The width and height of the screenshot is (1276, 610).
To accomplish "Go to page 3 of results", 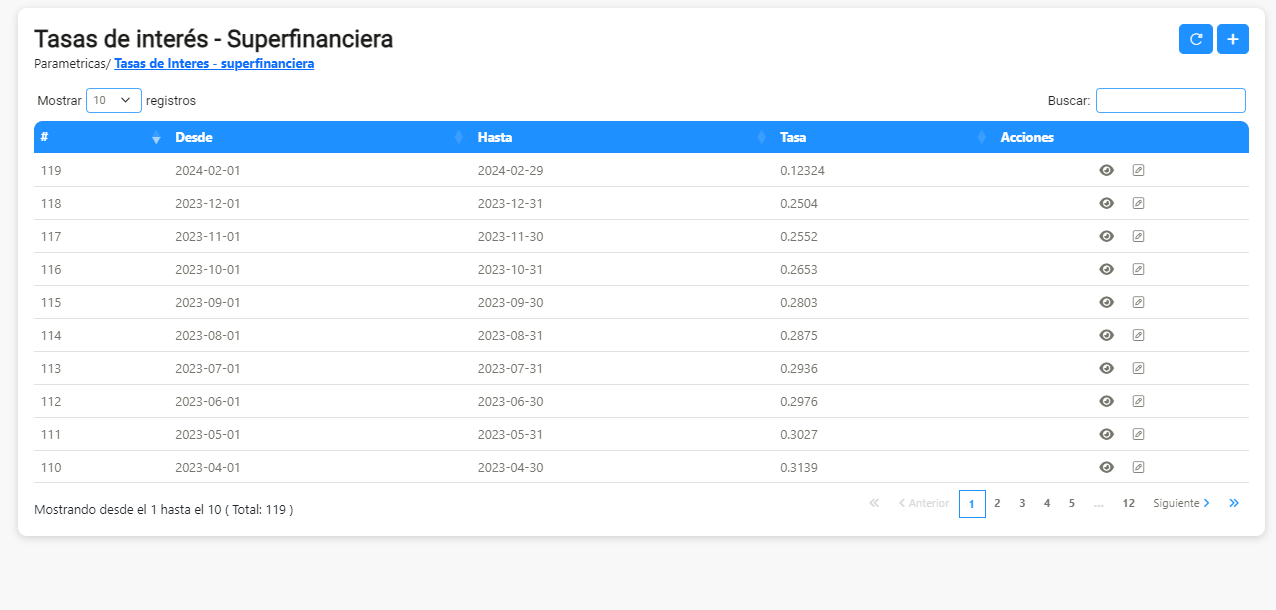I will click(1022, 504).
